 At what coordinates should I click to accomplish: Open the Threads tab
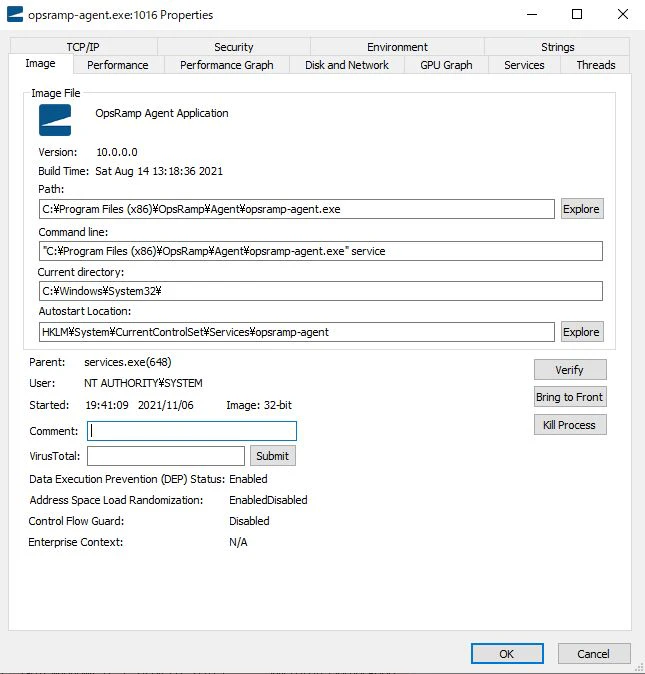[x=596, y=65]
